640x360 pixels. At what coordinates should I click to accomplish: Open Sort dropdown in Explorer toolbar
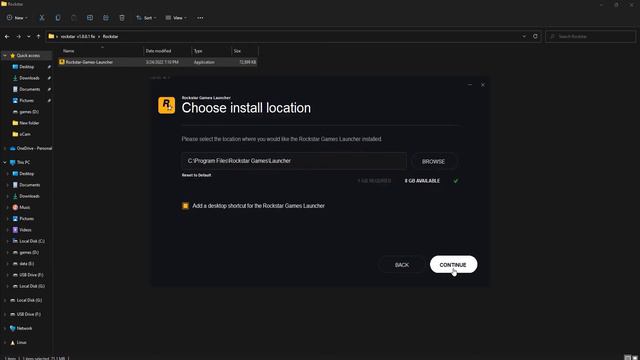(146, 18)
